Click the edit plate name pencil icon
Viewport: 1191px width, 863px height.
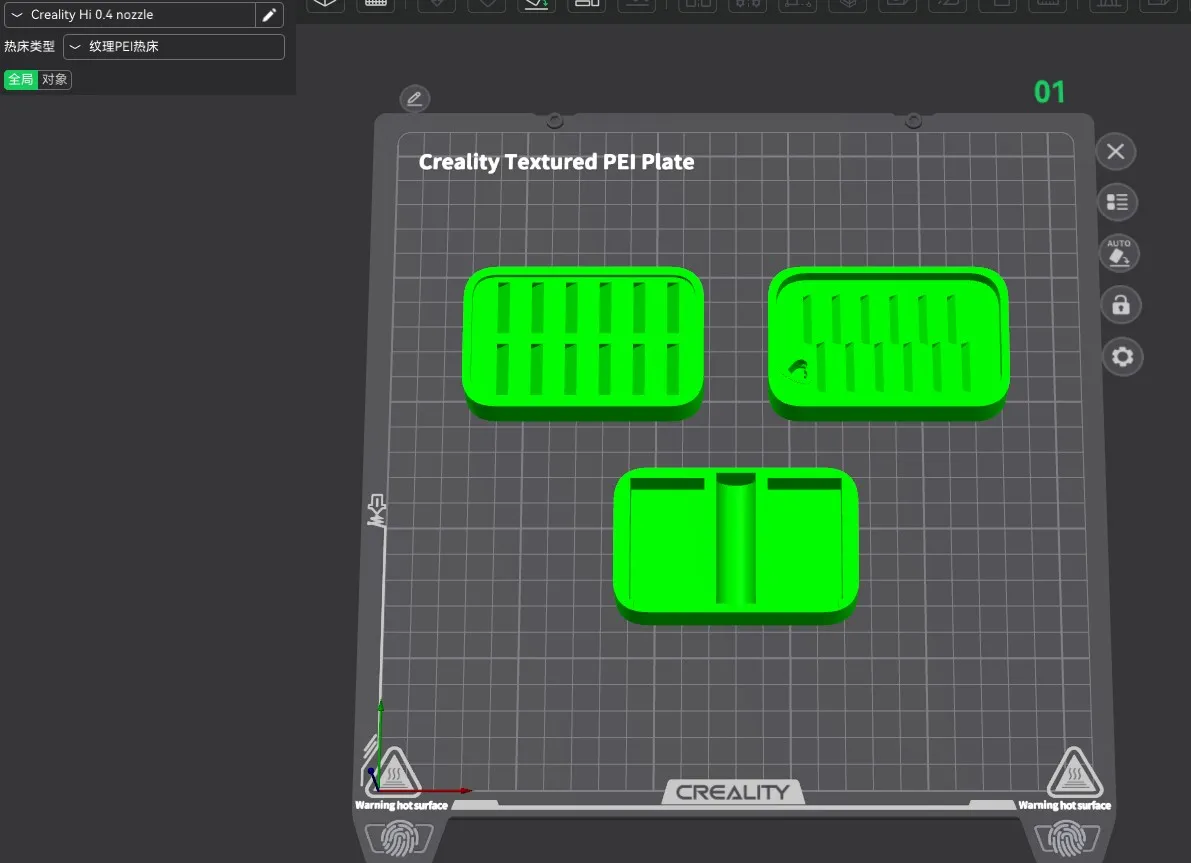(x=414, y=98)
